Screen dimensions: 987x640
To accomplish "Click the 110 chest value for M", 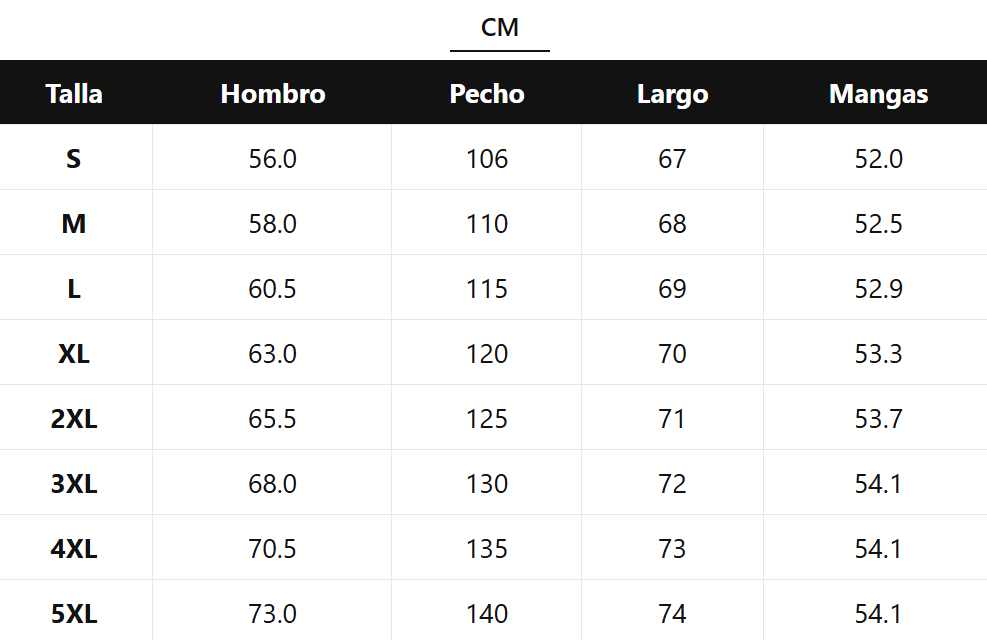I will (487, 224).
